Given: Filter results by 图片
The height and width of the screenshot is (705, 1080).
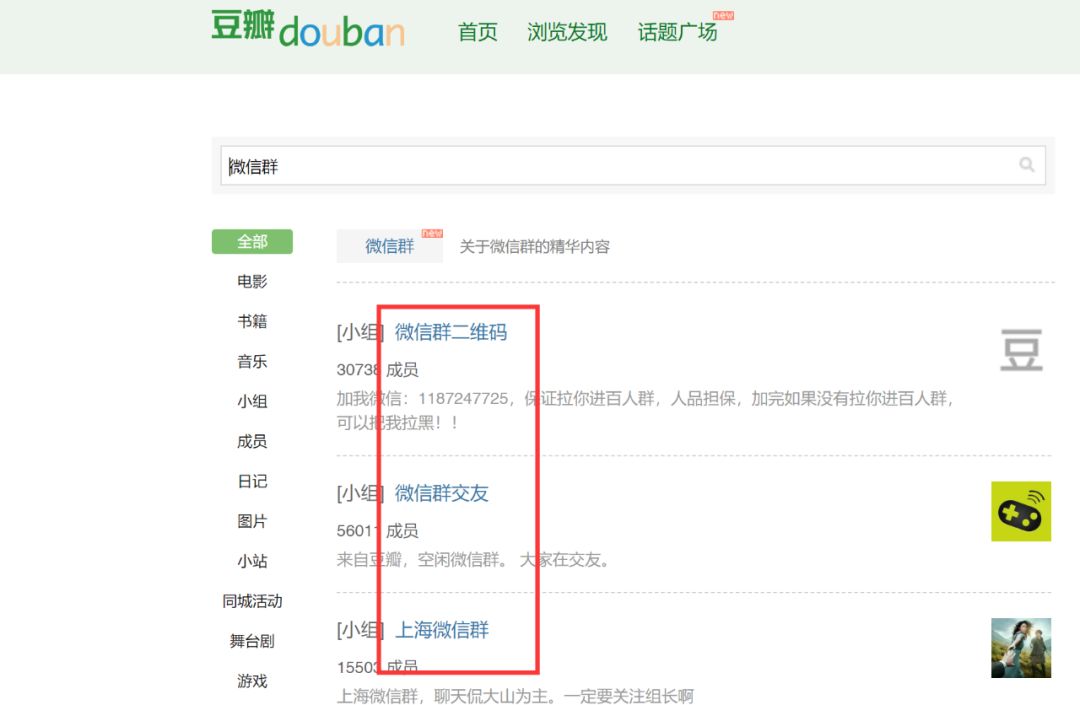Looking at the screenshot, I should pyautogui.click(x=252, y=521).
